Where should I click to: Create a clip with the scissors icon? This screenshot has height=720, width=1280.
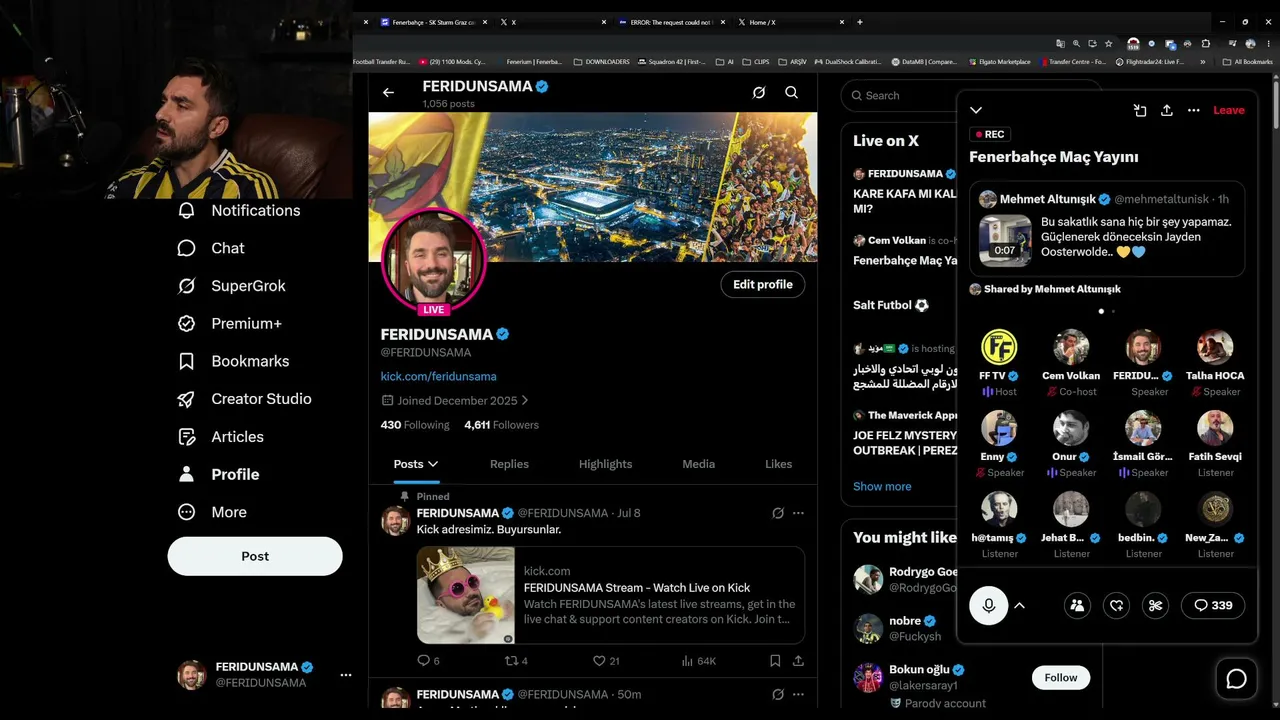click(1155, 605)
